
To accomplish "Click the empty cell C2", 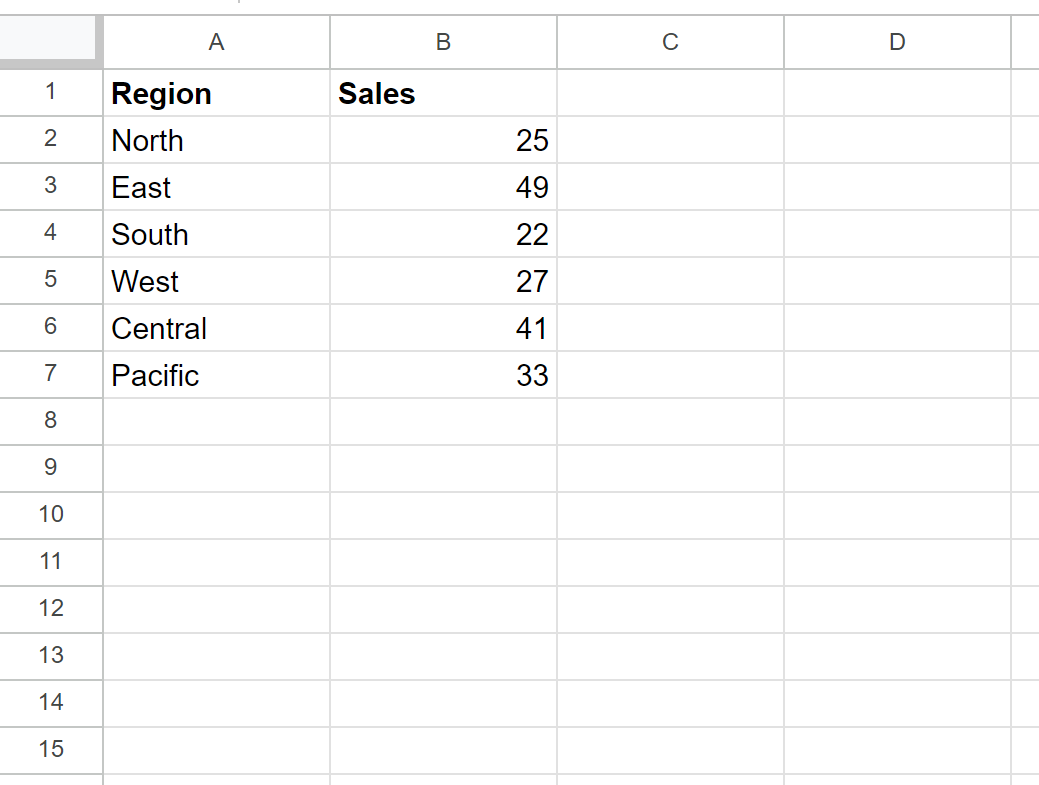I will point(670,140).
